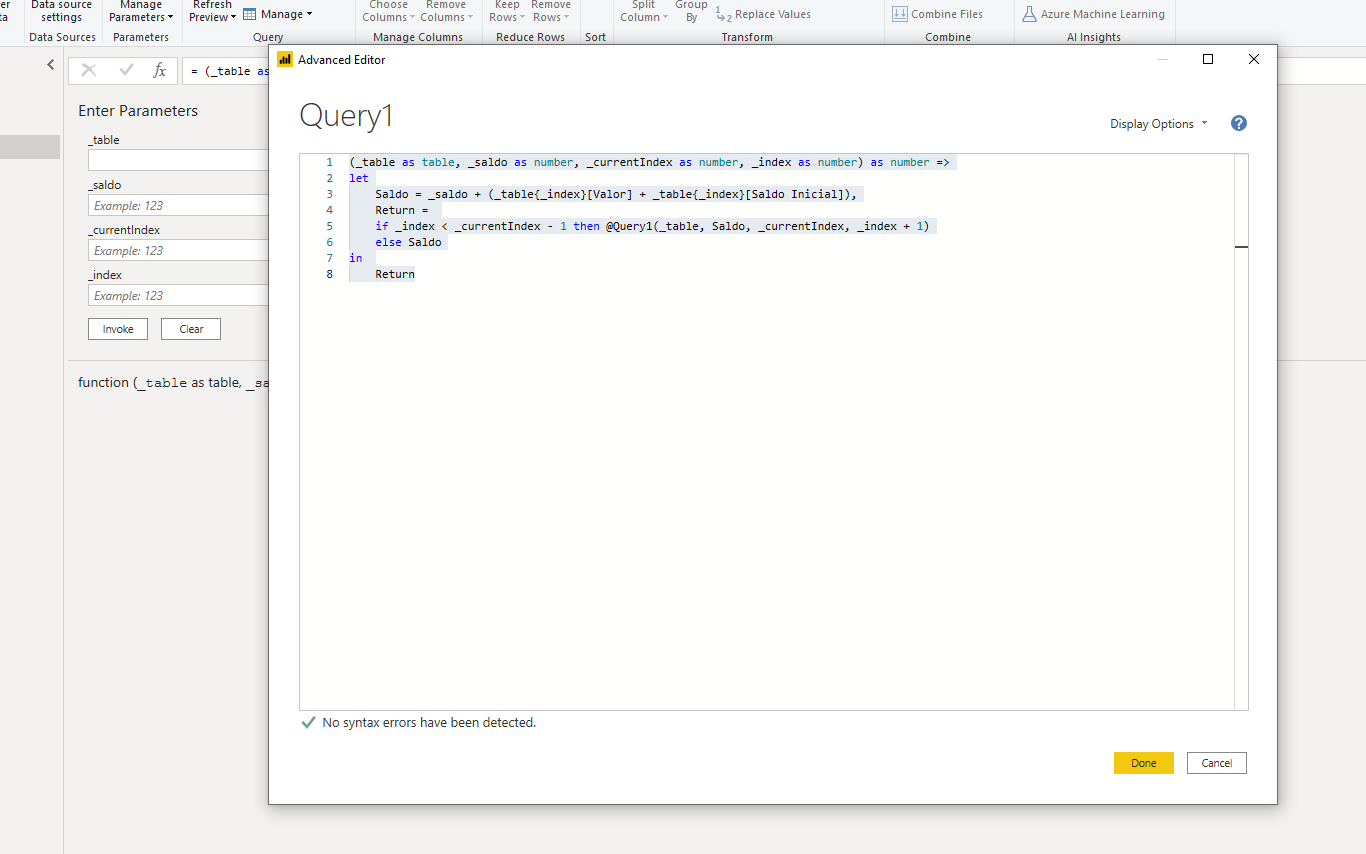Focus the _index parameter field
Viewport: 1366px width, 854px height.
pyautogui.click(x=178, y=295)
